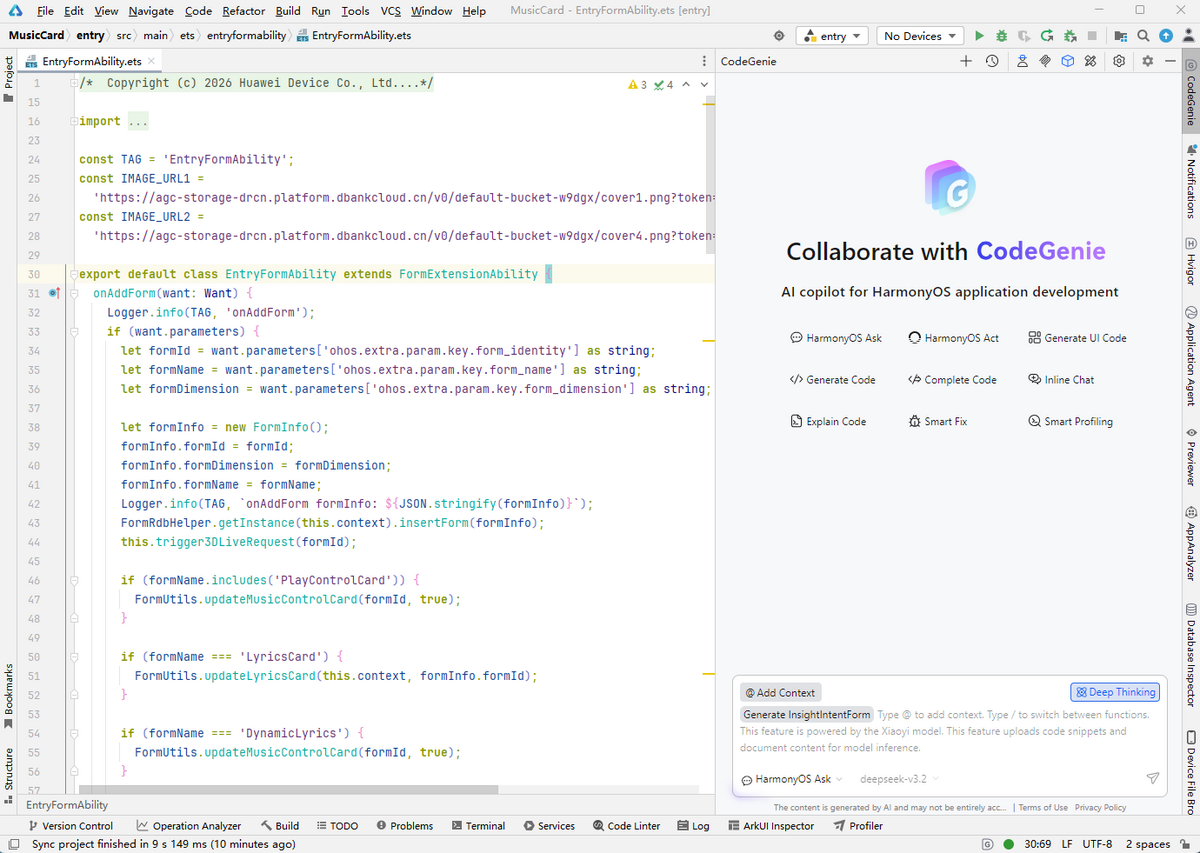This screenshot has height=853, width=1200.
Task: Open the Refactor menu
Action: 244,11
